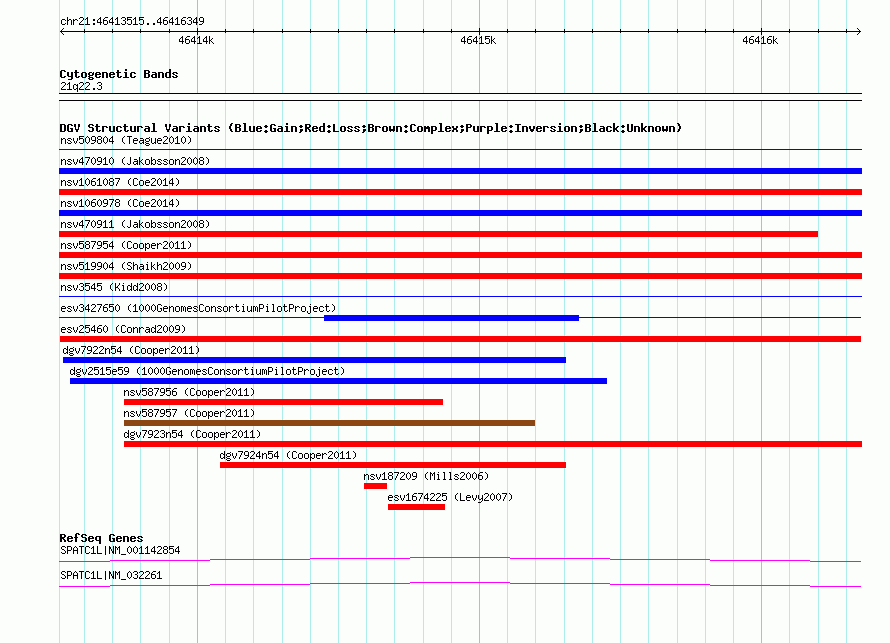Click the SPATC1L NM_032261 magenta gene line
Viewport: 890px width, 643px height.
tap(460, 585)
